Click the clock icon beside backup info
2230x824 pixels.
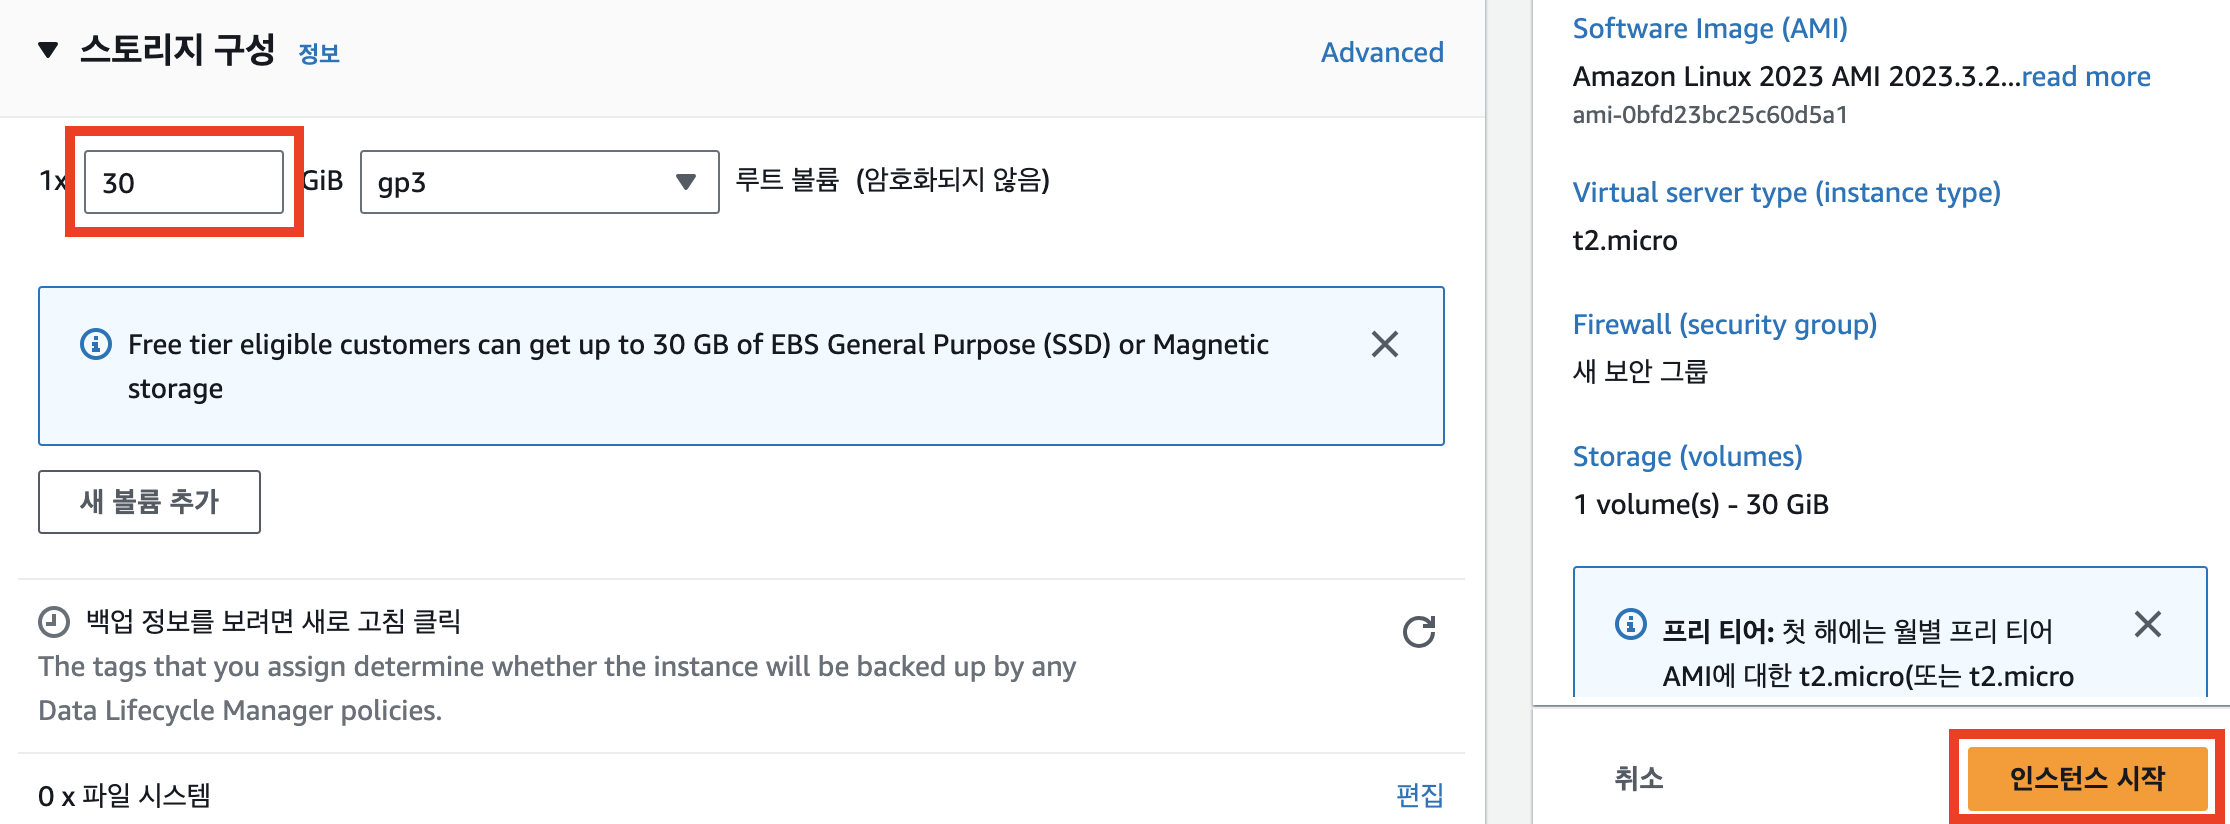coord(54,622)
